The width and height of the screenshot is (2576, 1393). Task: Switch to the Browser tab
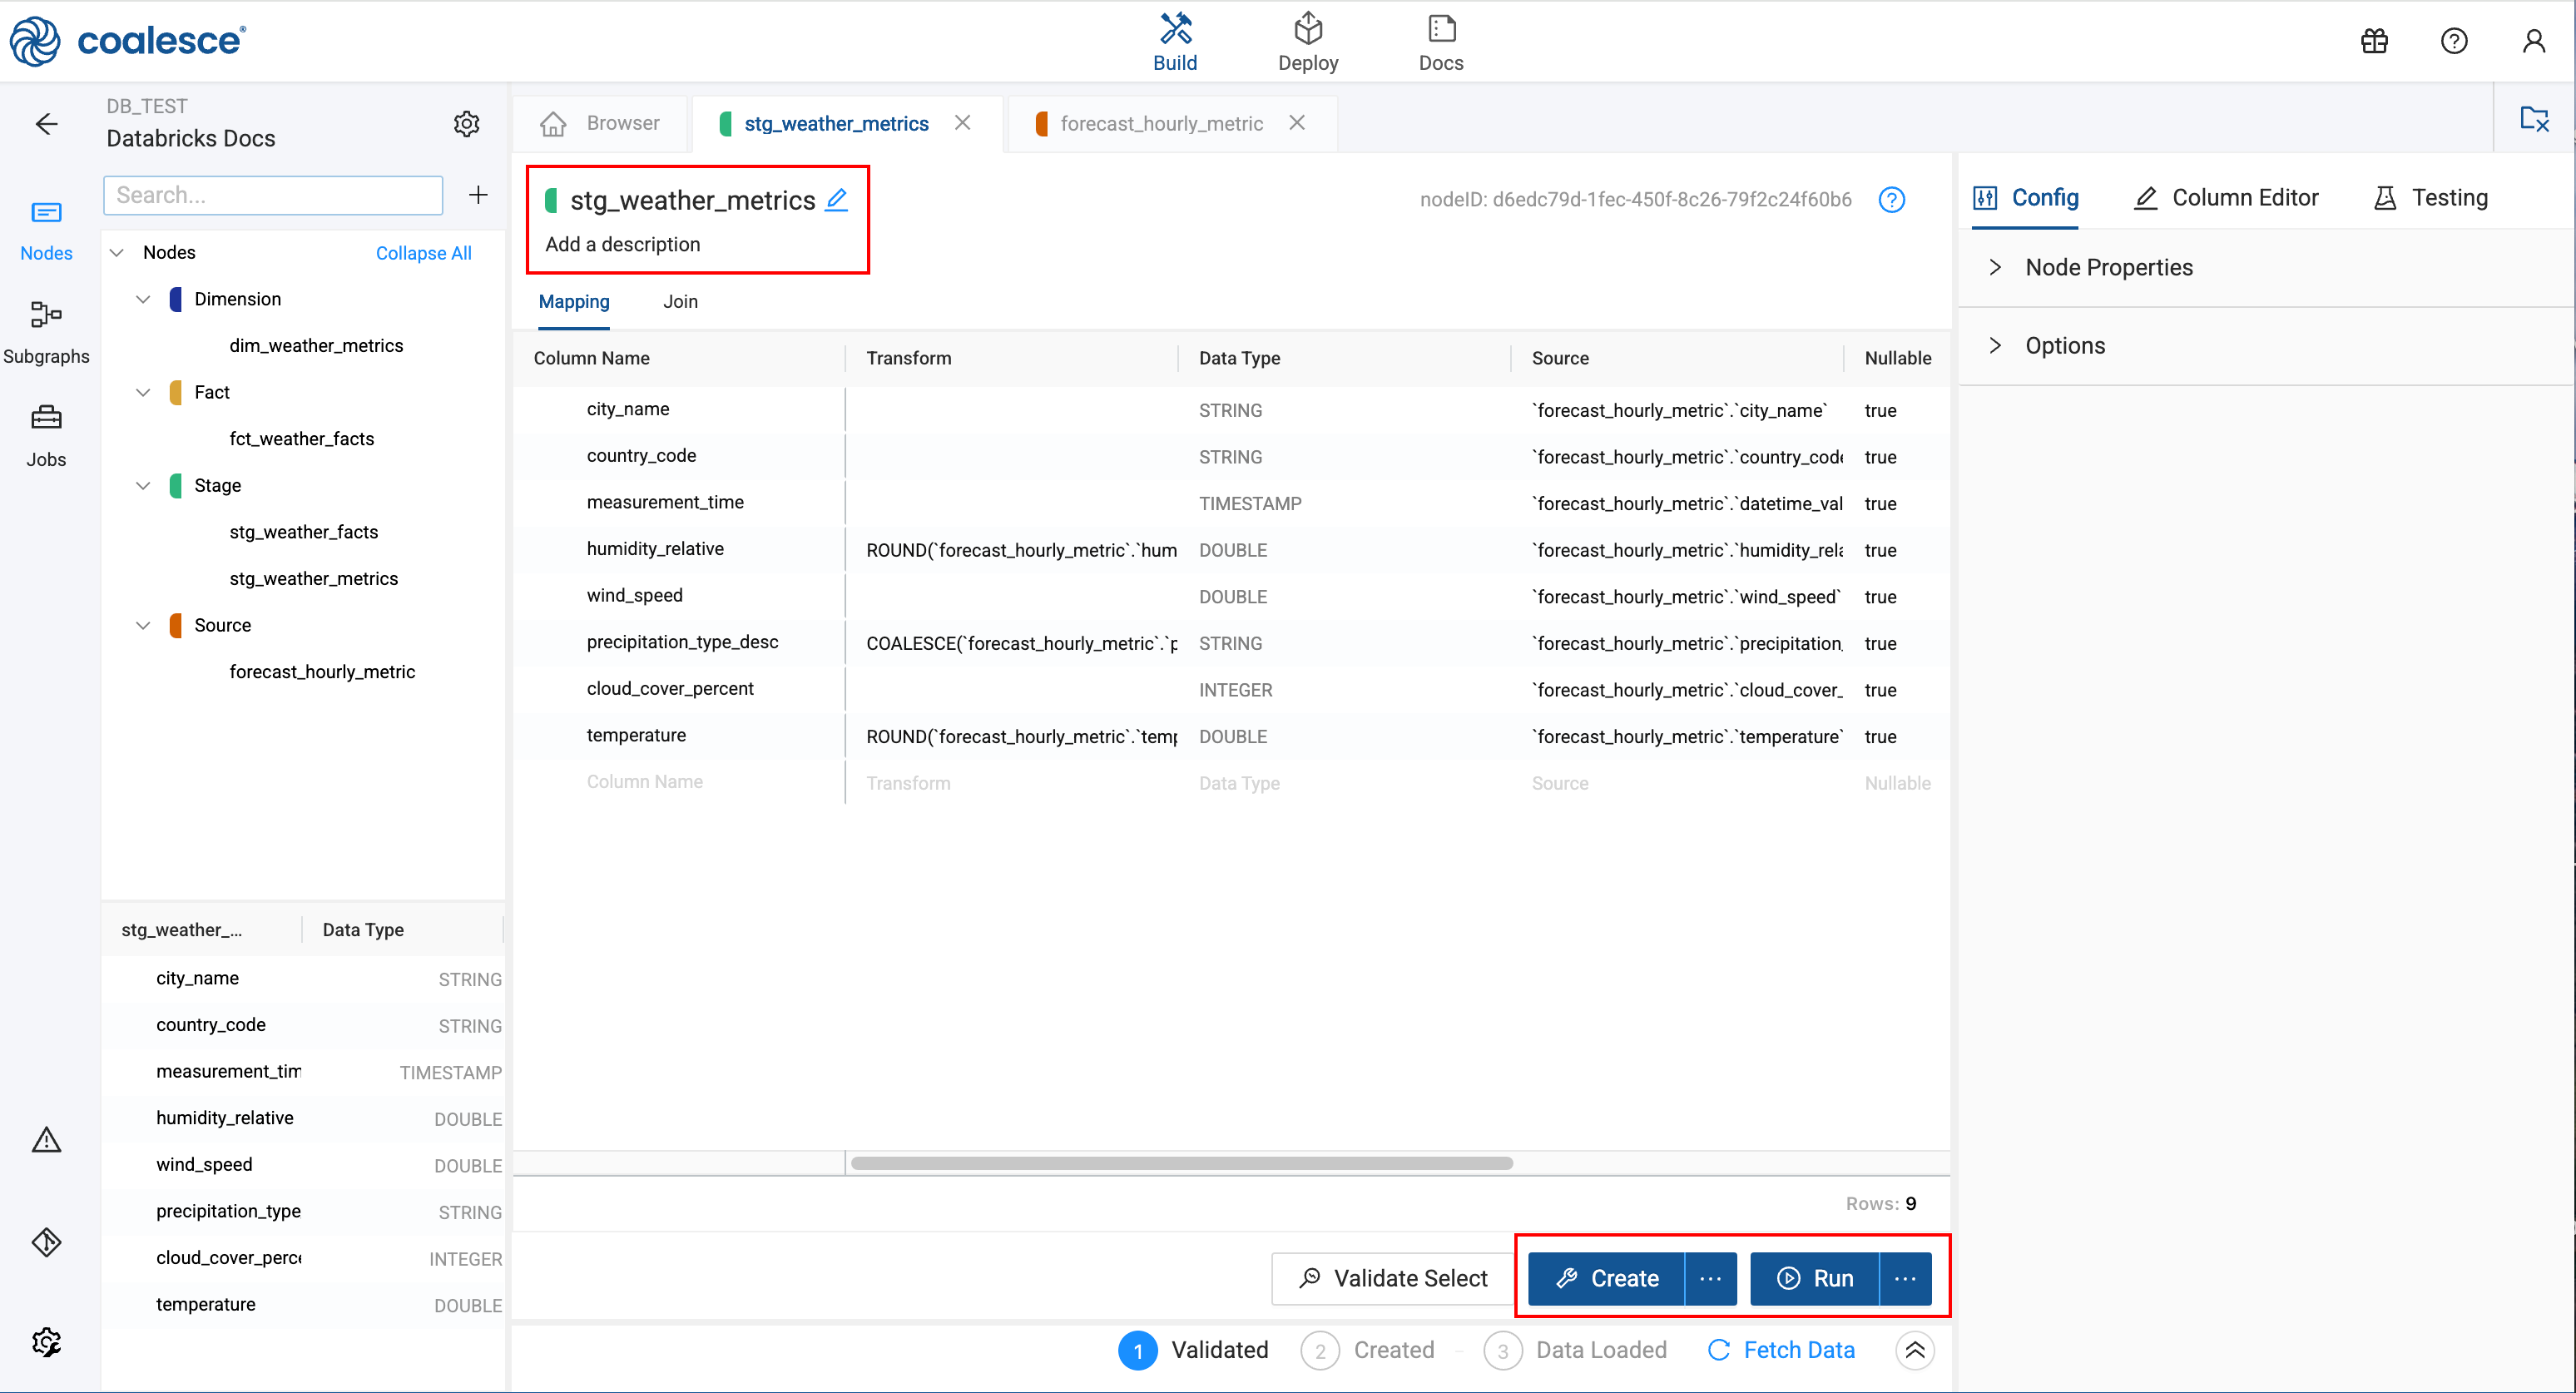coord(600,123)
